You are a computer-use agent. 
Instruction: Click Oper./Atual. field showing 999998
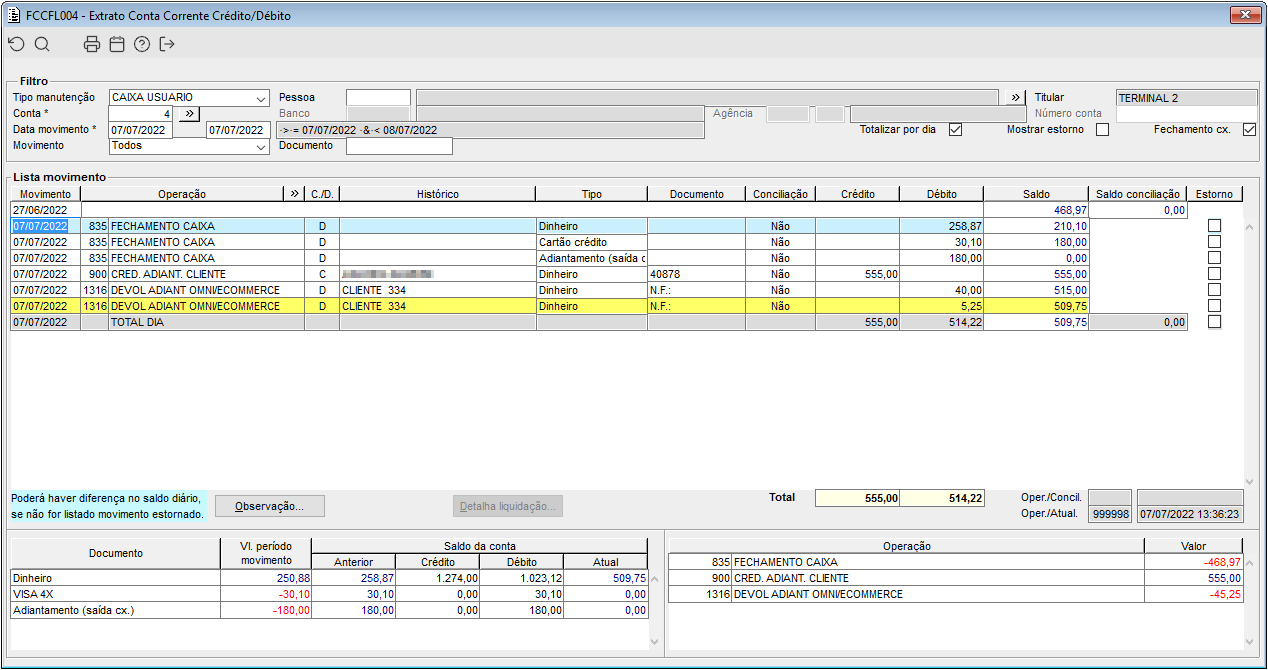coord(1109,514)
